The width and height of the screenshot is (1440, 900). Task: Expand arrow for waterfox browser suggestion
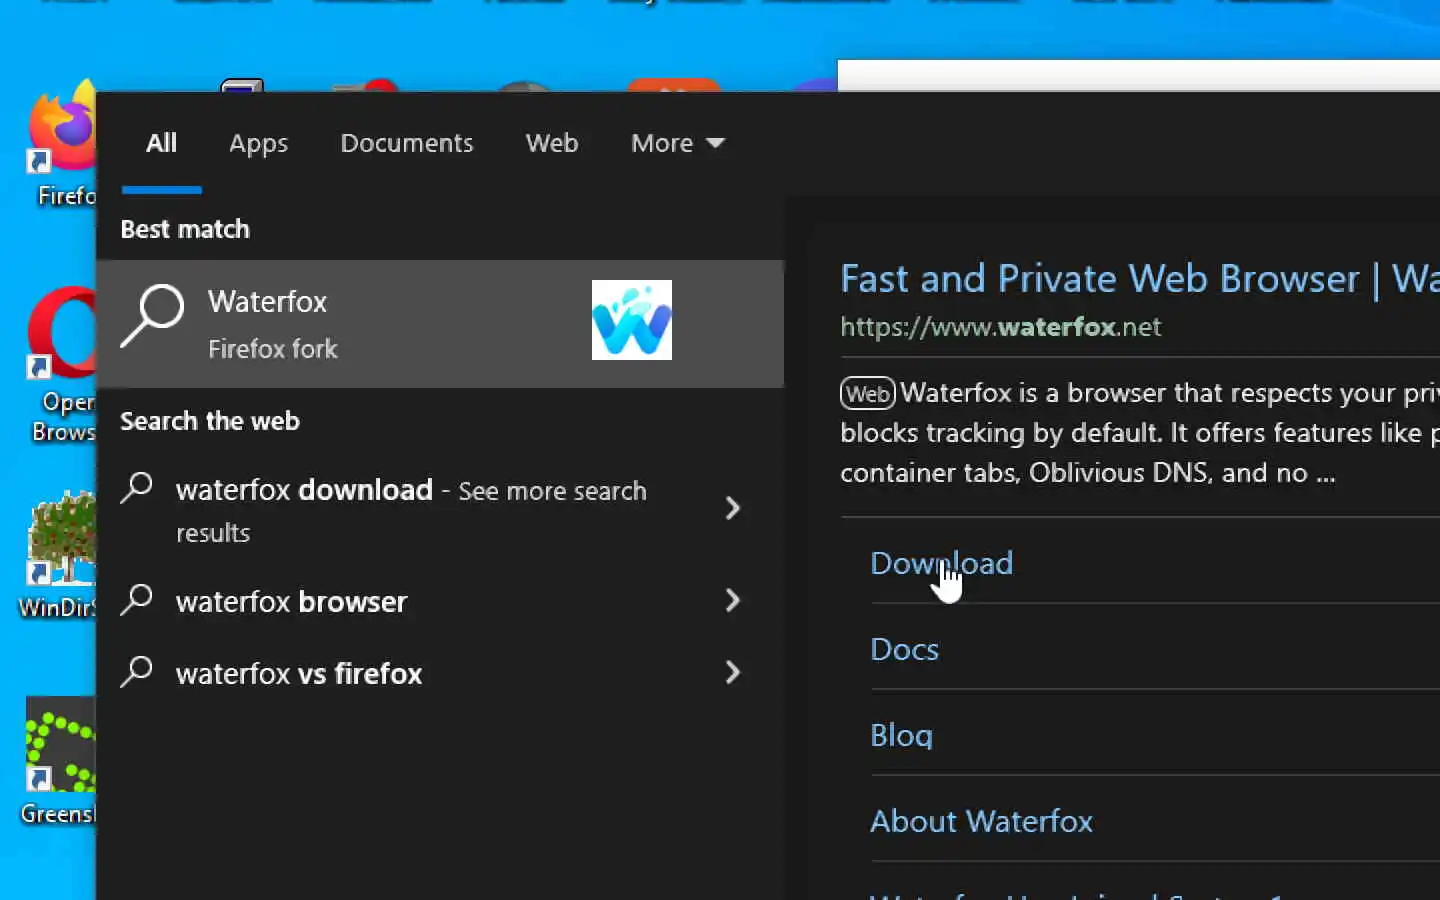(x=732, y=600)
